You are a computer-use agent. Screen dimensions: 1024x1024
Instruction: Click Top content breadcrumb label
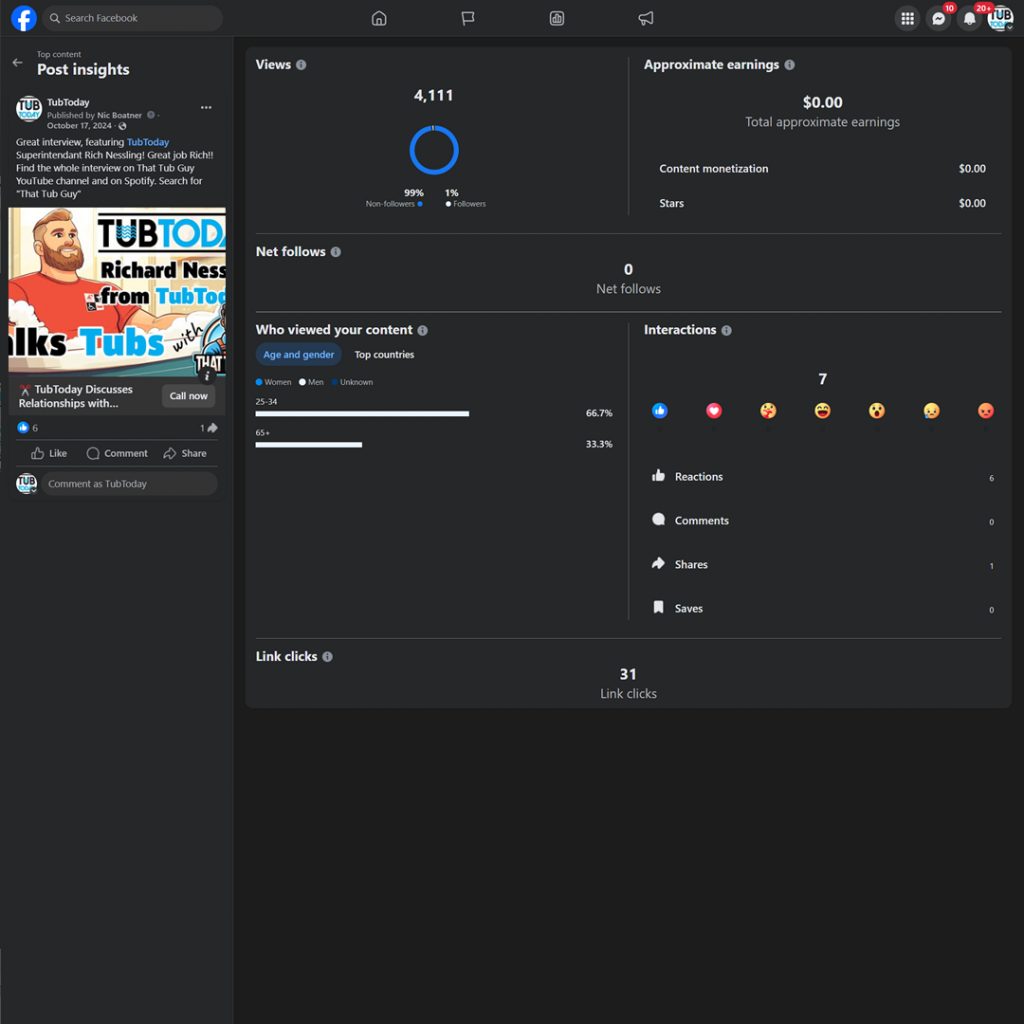tap(59, 54)
